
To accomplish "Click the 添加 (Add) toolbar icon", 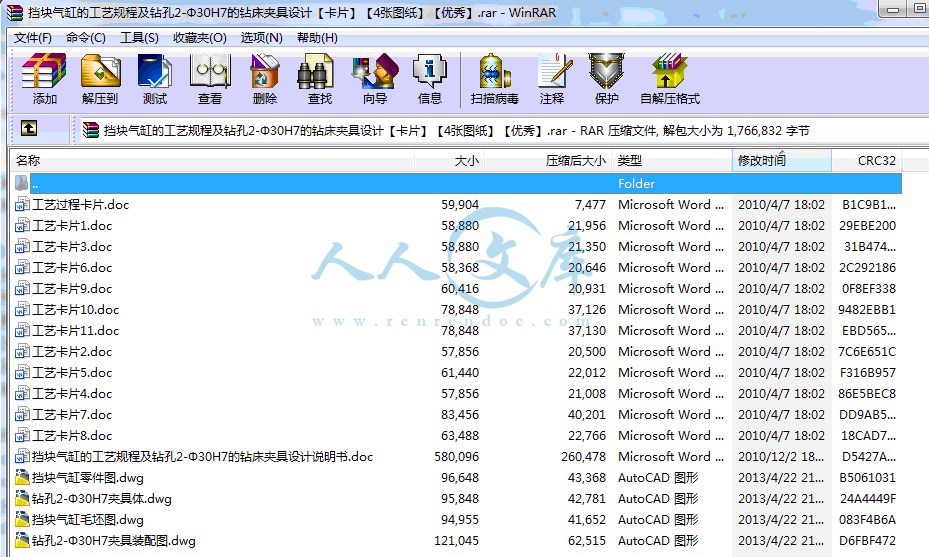I will [x=44, y=71].
